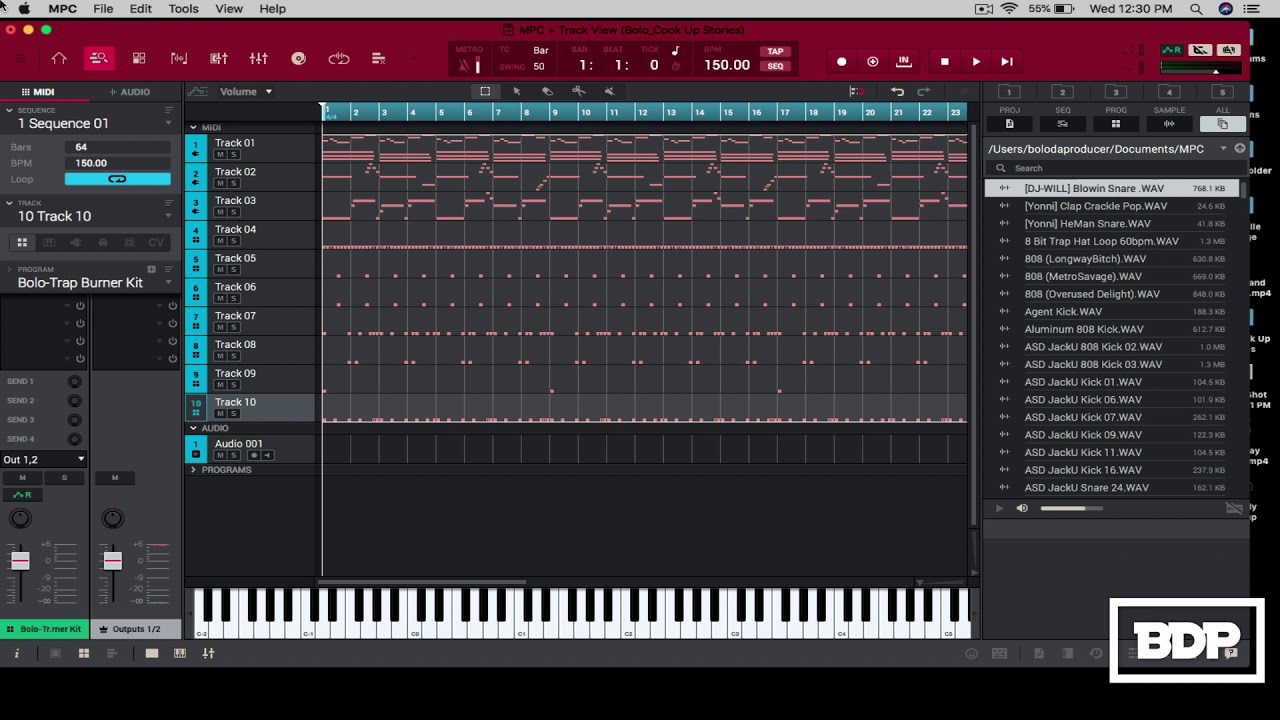Click the Bolo-Trap kit channel fader
This screenshot has width=1280, height=720.
click(20, 561)
